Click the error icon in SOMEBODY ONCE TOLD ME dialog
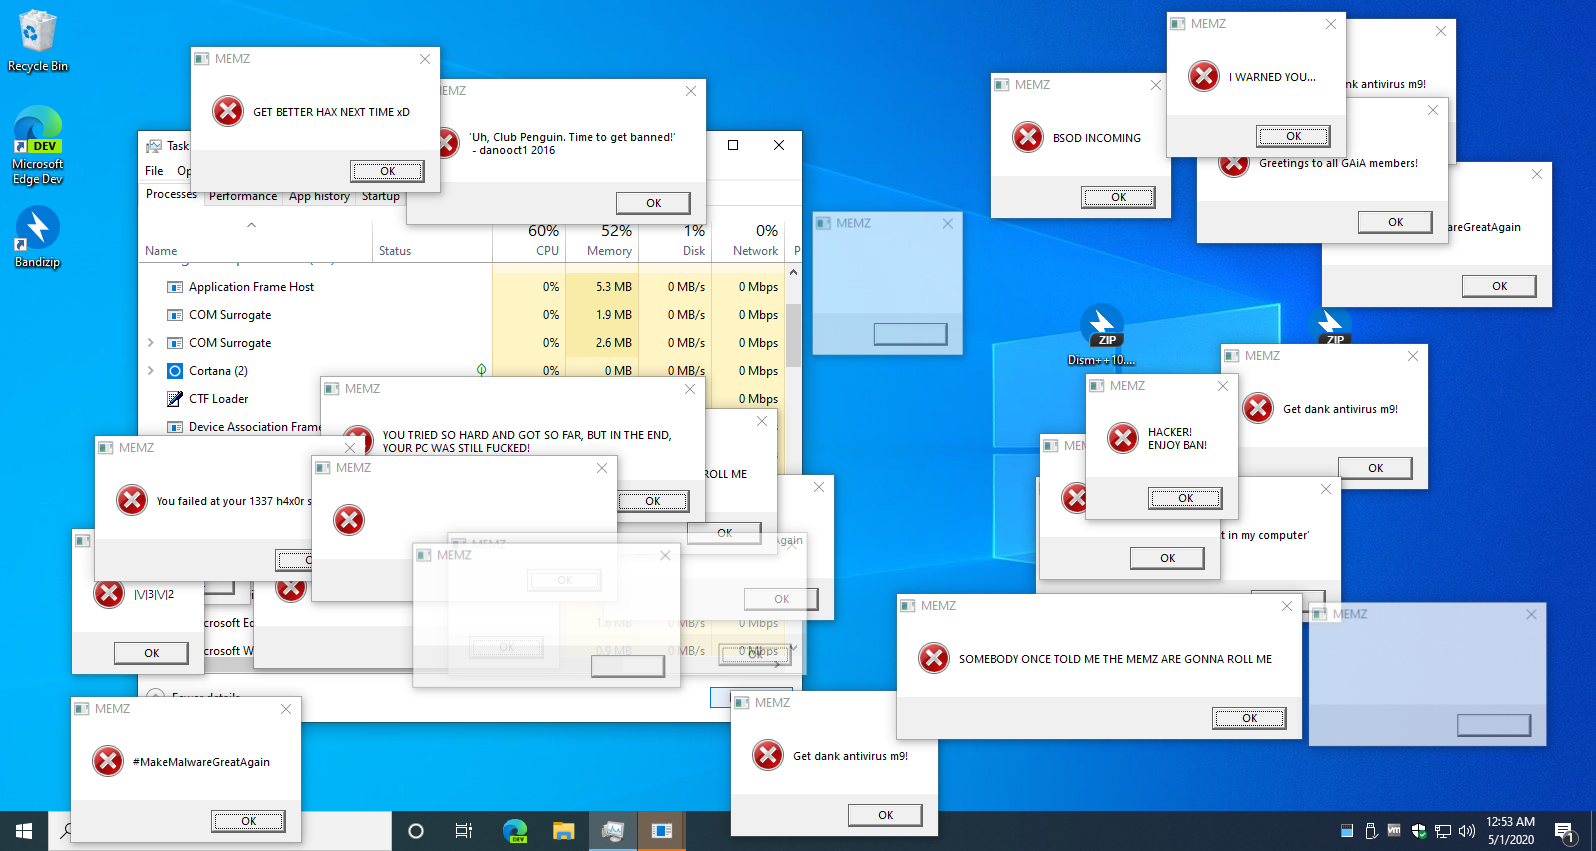Viewport: 1596px width, 851px height. coord(934,658)
